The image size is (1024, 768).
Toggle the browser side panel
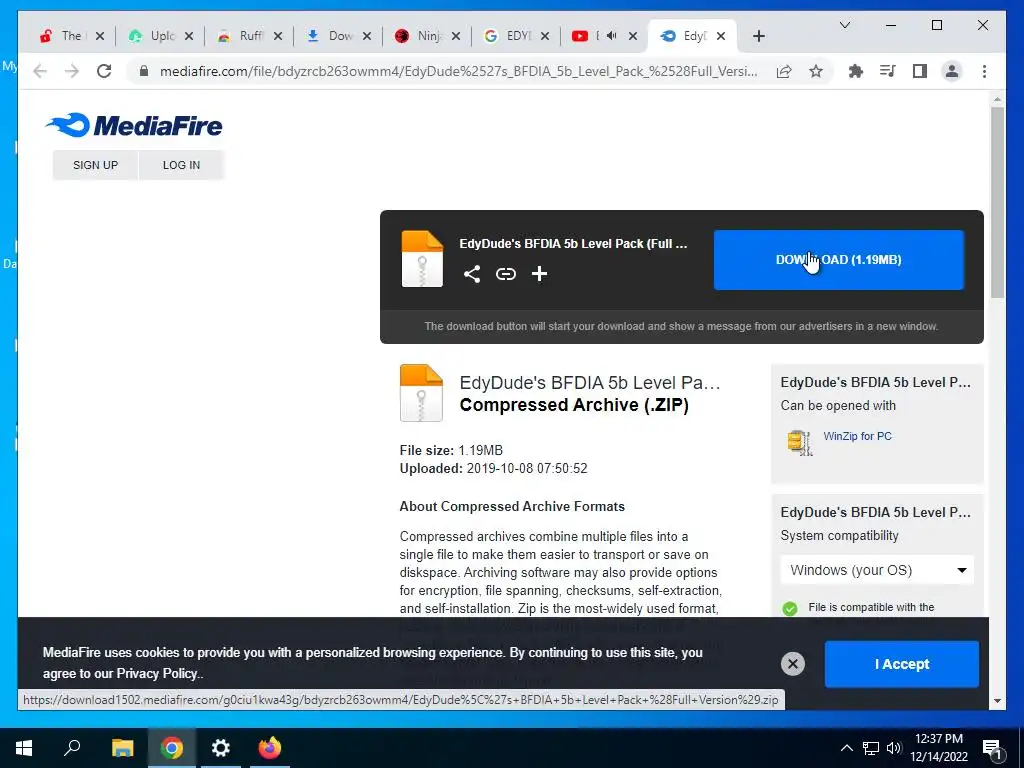pyautogui.click(x=920, y=71)
